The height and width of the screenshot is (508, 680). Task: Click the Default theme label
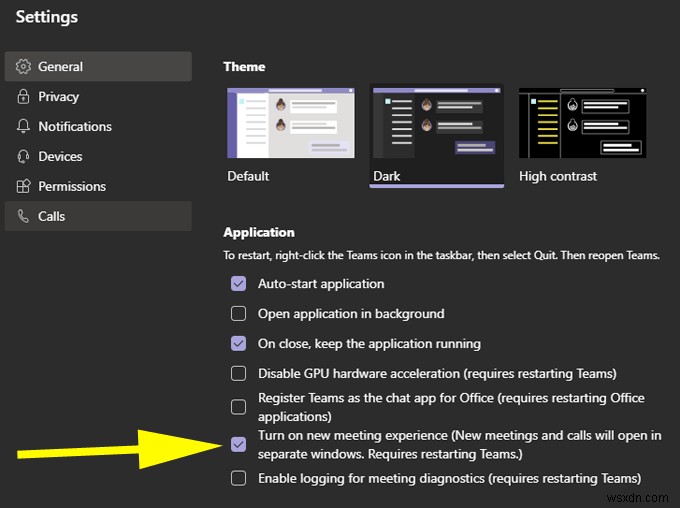pos(248,176)
